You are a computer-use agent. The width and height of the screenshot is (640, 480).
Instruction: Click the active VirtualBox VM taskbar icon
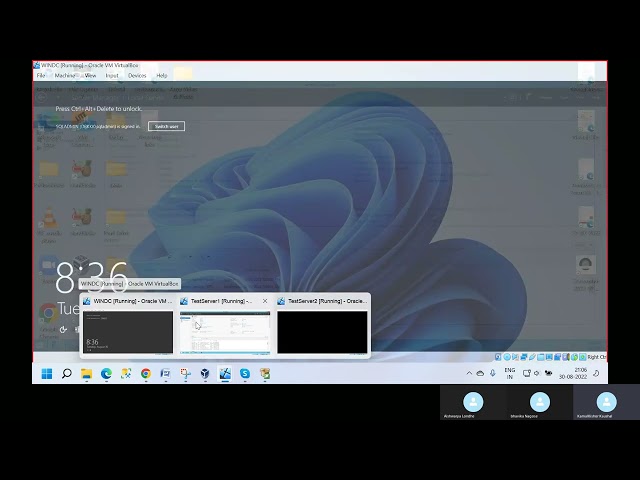pos(225,373)
